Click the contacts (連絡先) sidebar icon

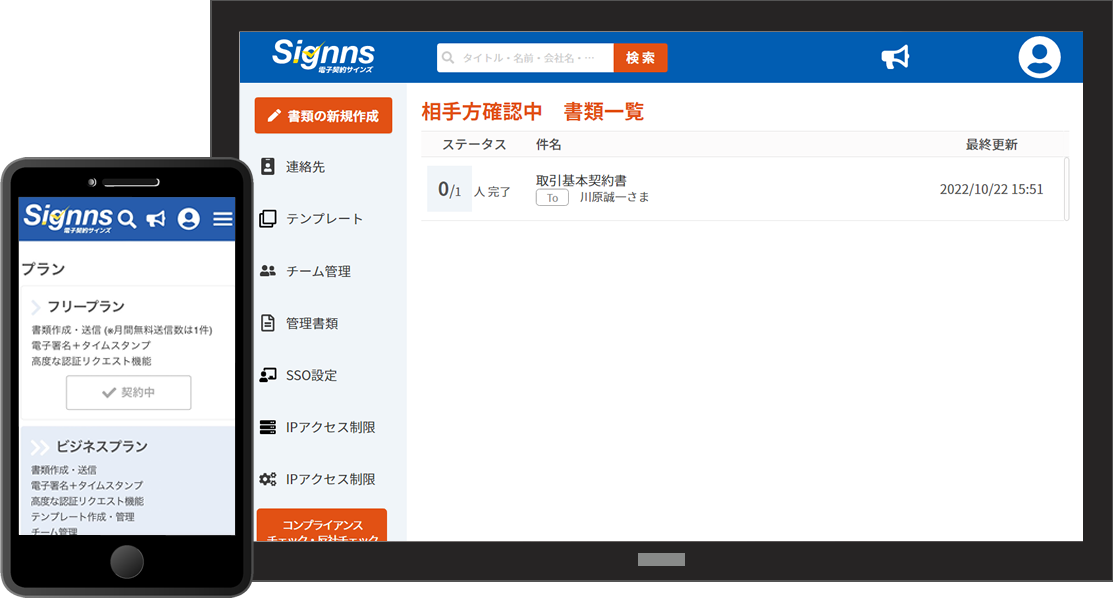[x=268, y=167]
